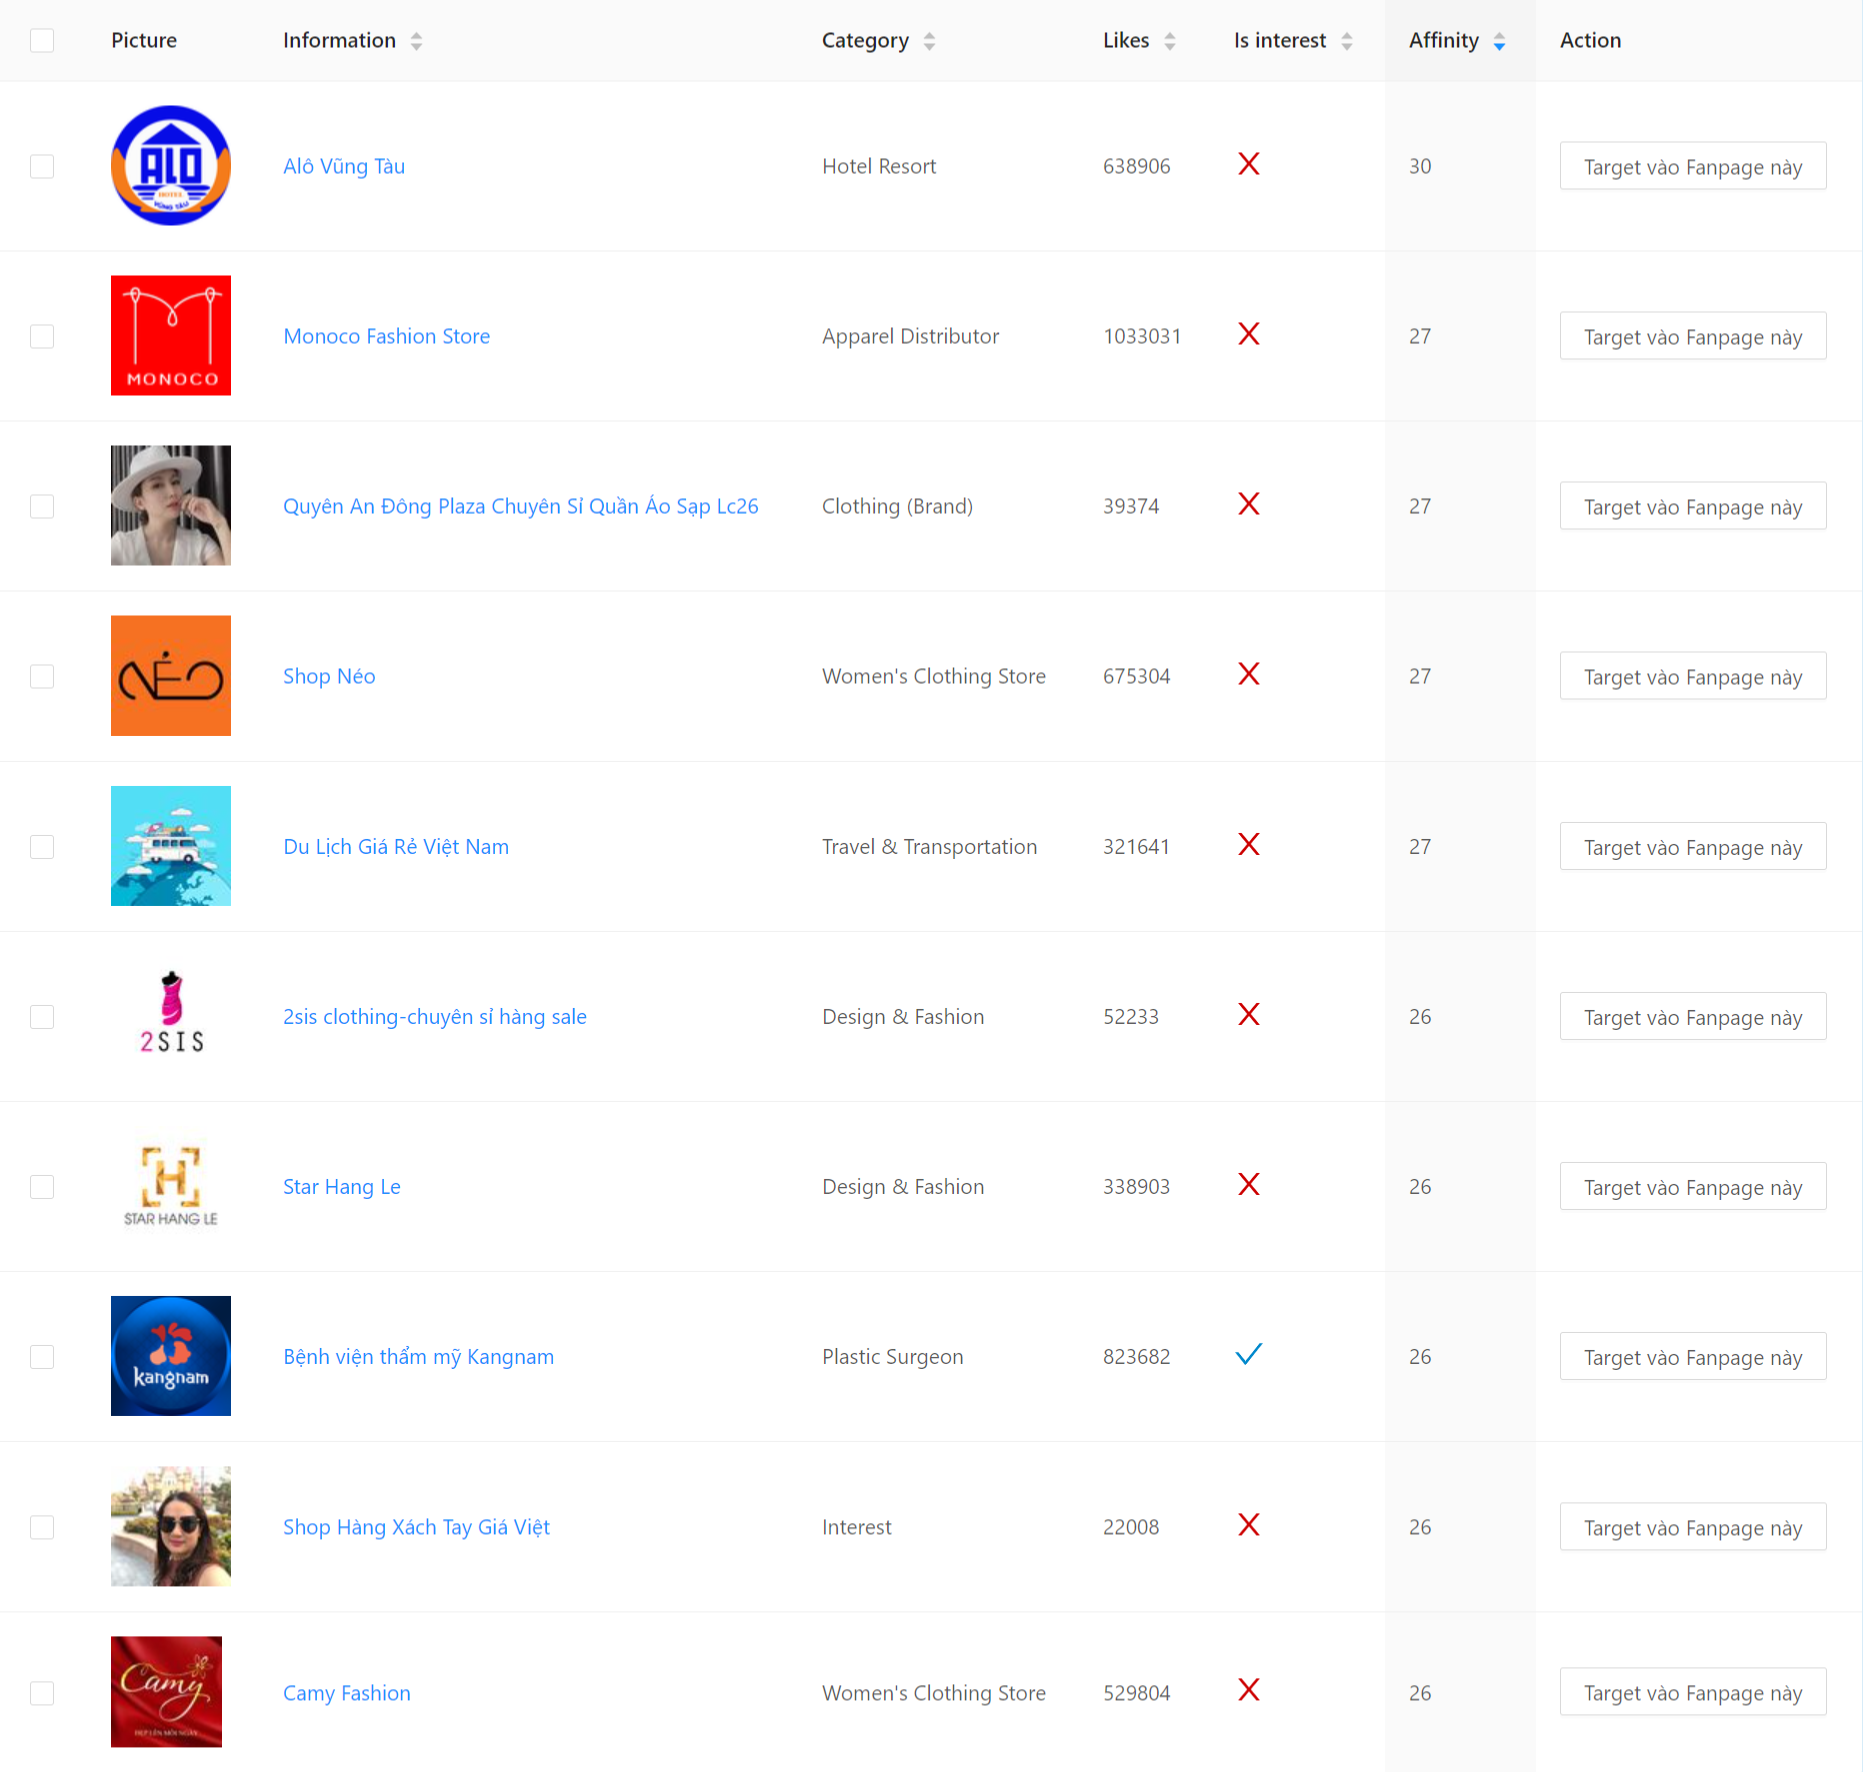Target the Shop Néo fanpage button

coord(1693,676)
